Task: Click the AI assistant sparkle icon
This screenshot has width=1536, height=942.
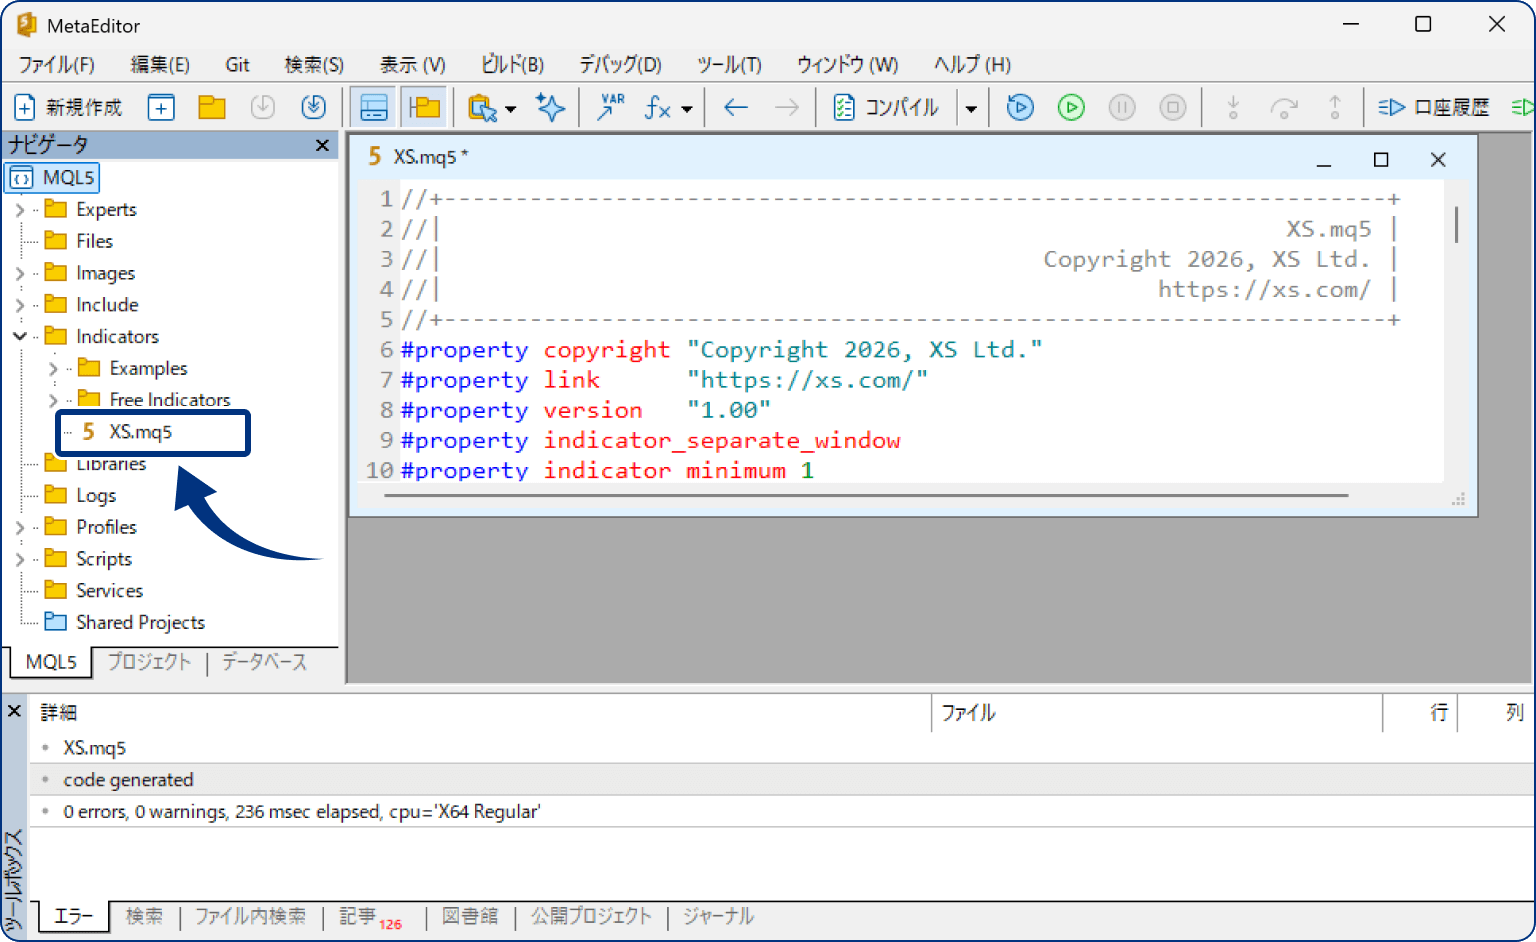Action: click(550, 107)
